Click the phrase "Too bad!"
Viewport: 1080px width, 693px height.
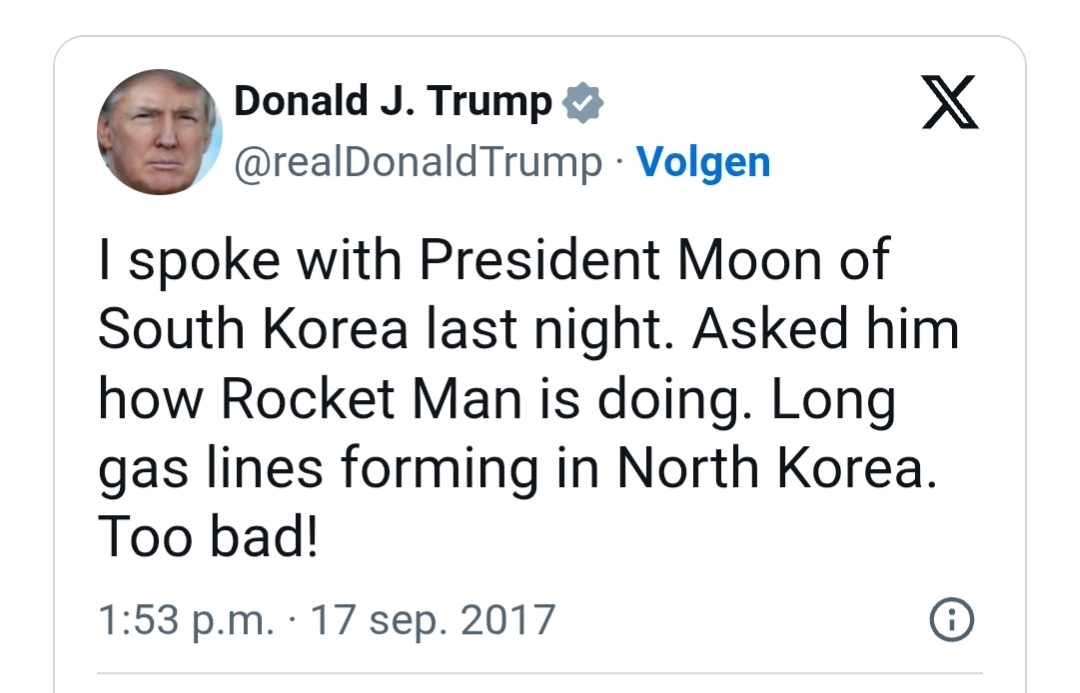click(208, 540)
